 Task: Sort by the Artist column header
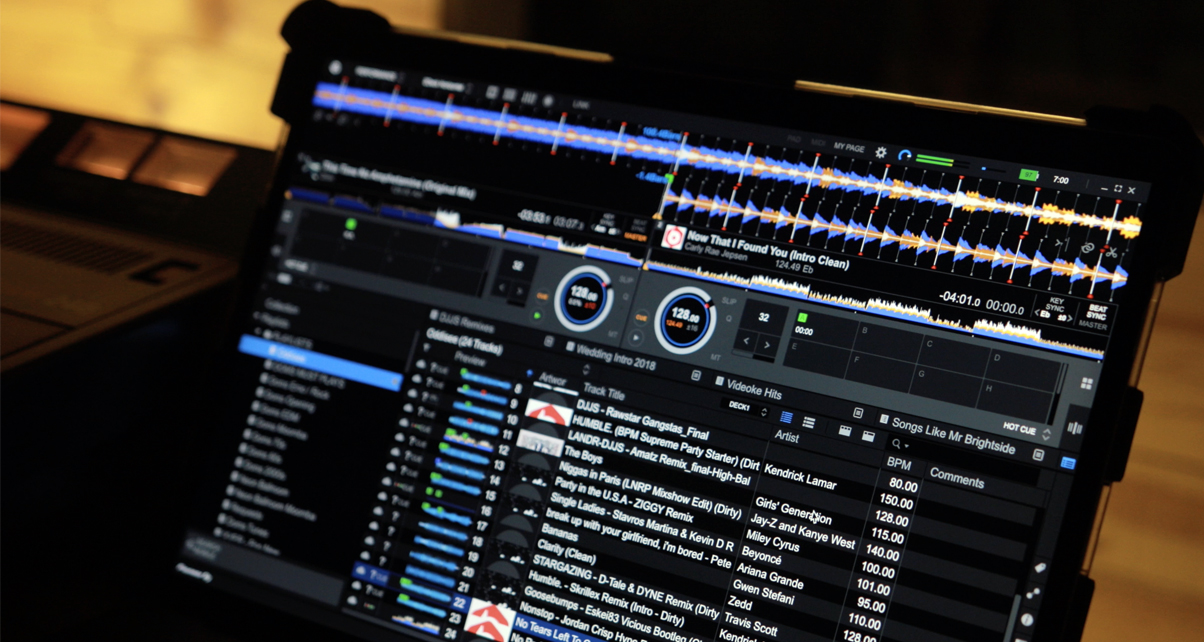pos(786,437)
